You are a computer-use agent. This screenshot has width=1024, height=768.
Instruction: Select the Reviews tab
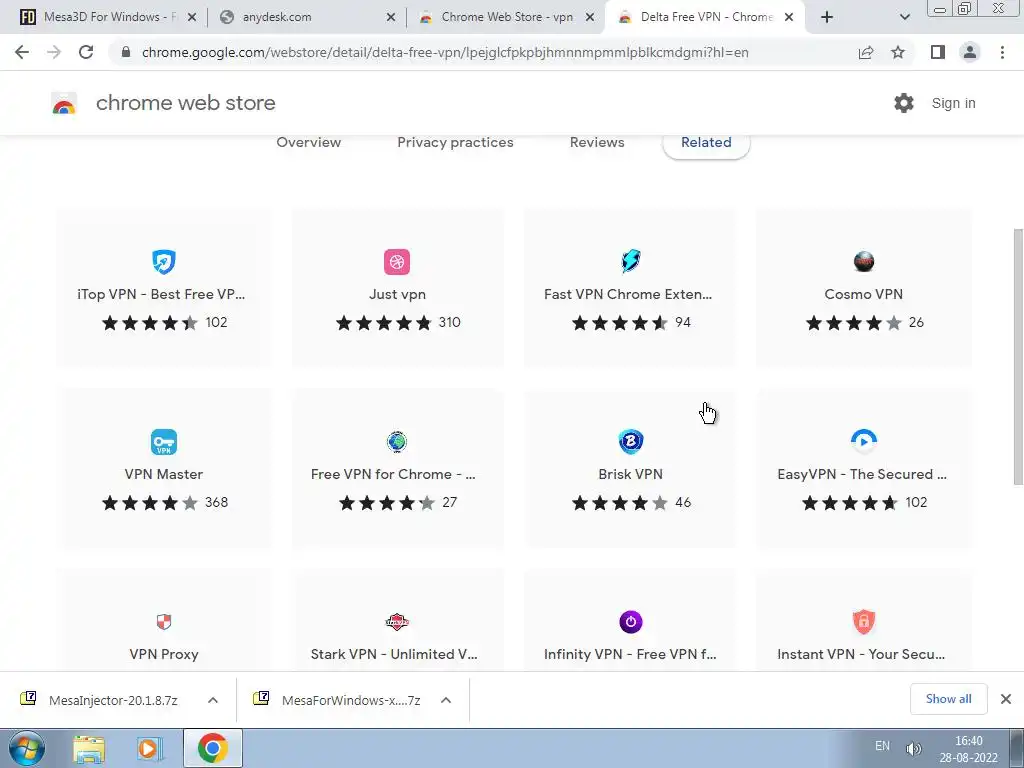(597, 142)
